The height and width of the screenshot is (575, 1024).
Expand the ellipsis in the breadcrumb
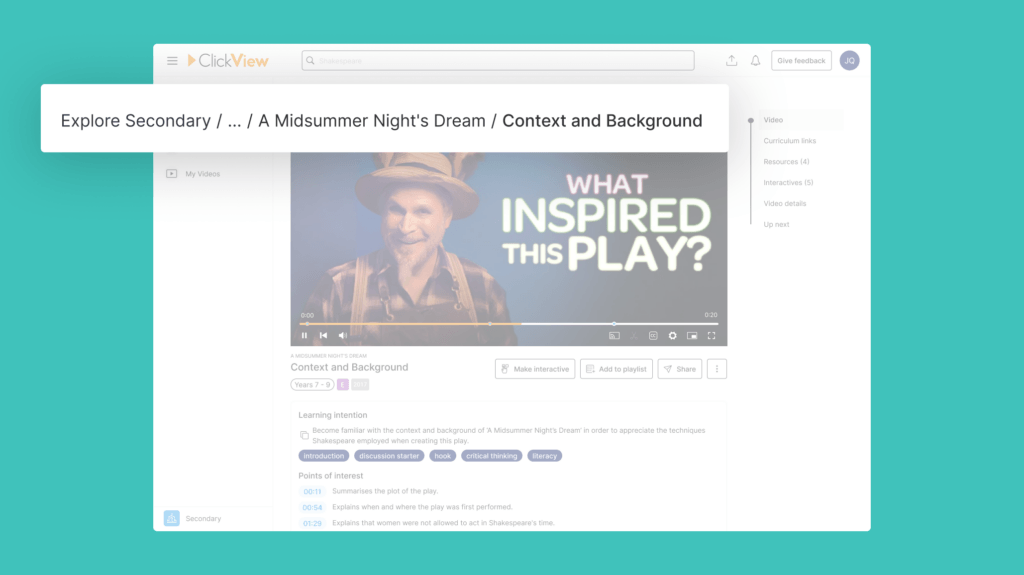234,121
